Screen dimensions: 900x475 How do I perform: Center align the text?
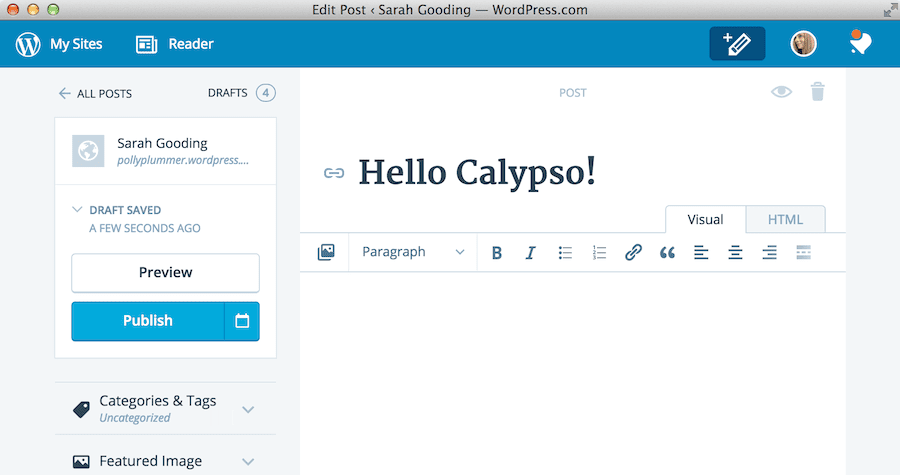(x=735, y=252)
